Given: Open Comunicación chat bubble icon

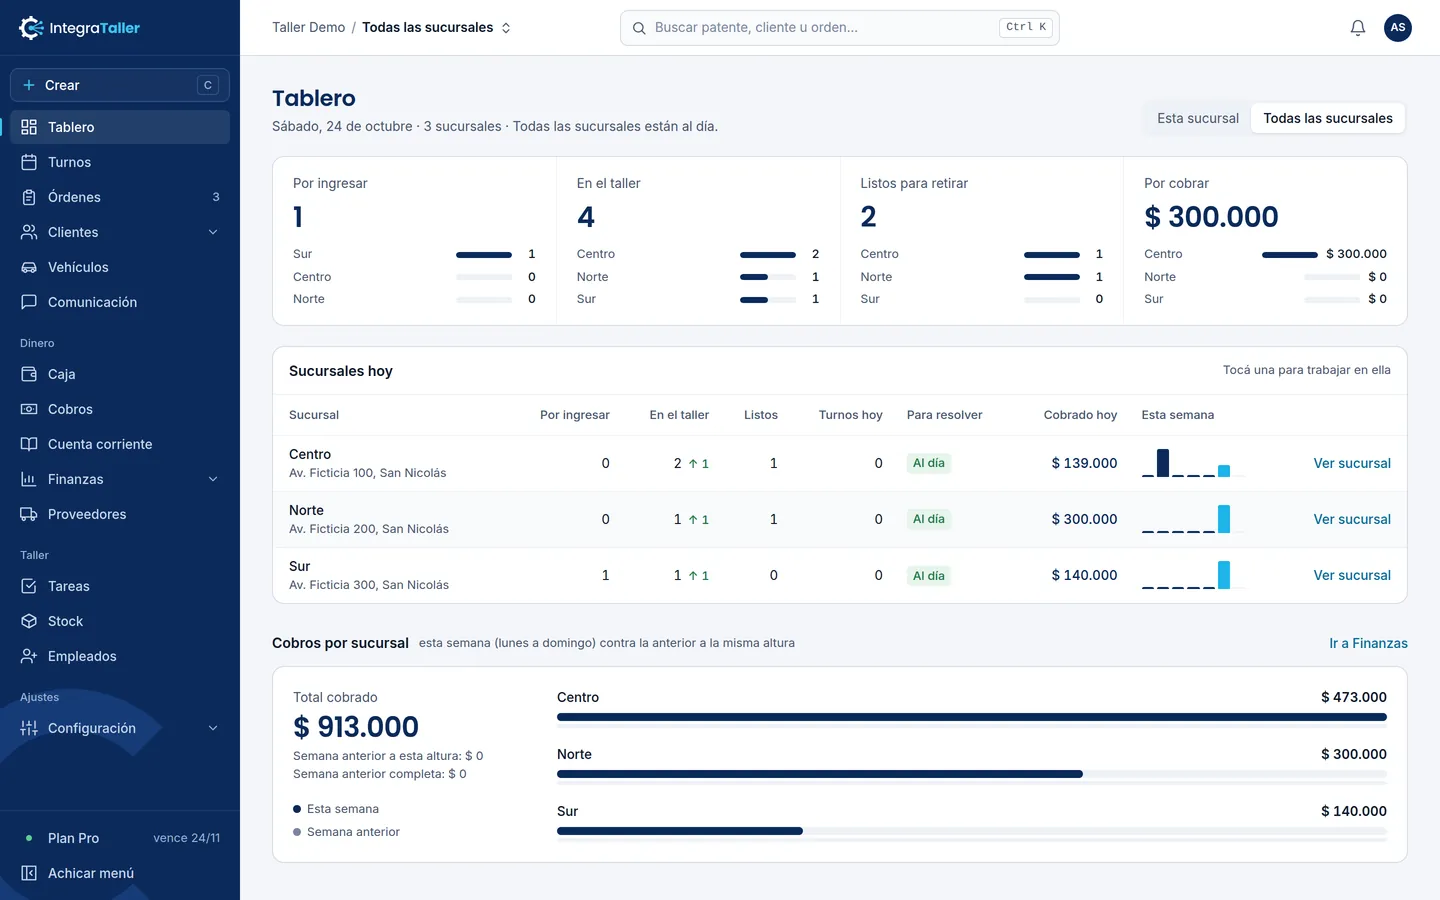Looking at the screenshot, I should point(29,302).
